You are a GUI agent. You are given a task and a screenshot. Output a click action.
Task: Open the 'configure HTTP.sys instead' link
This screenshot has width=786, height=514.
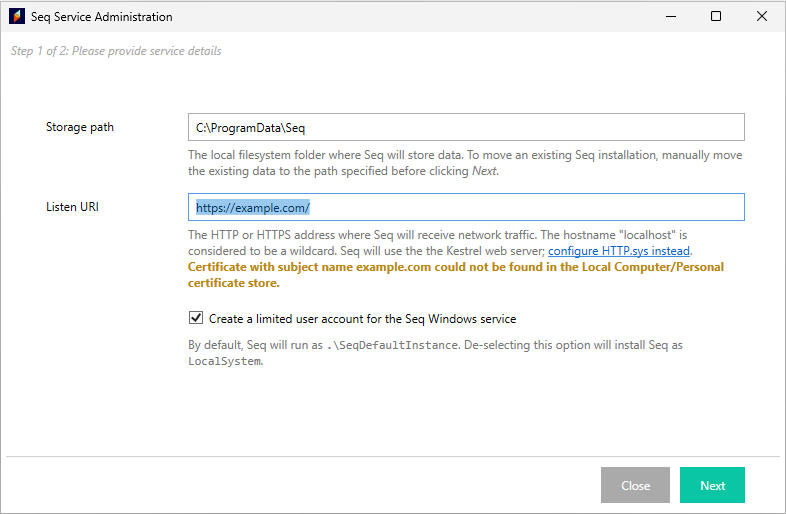coord(619,251)
